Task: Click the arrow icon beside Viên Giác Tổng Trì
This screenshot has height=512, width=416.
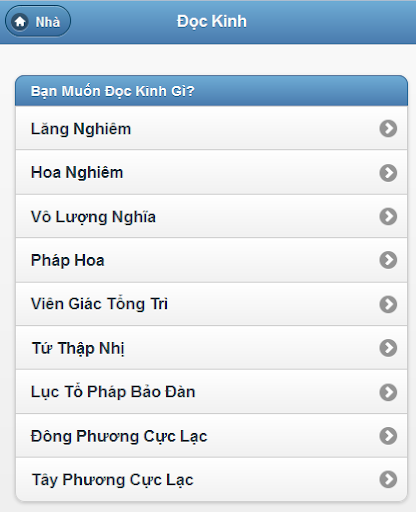Action: (x=388, y=304)
